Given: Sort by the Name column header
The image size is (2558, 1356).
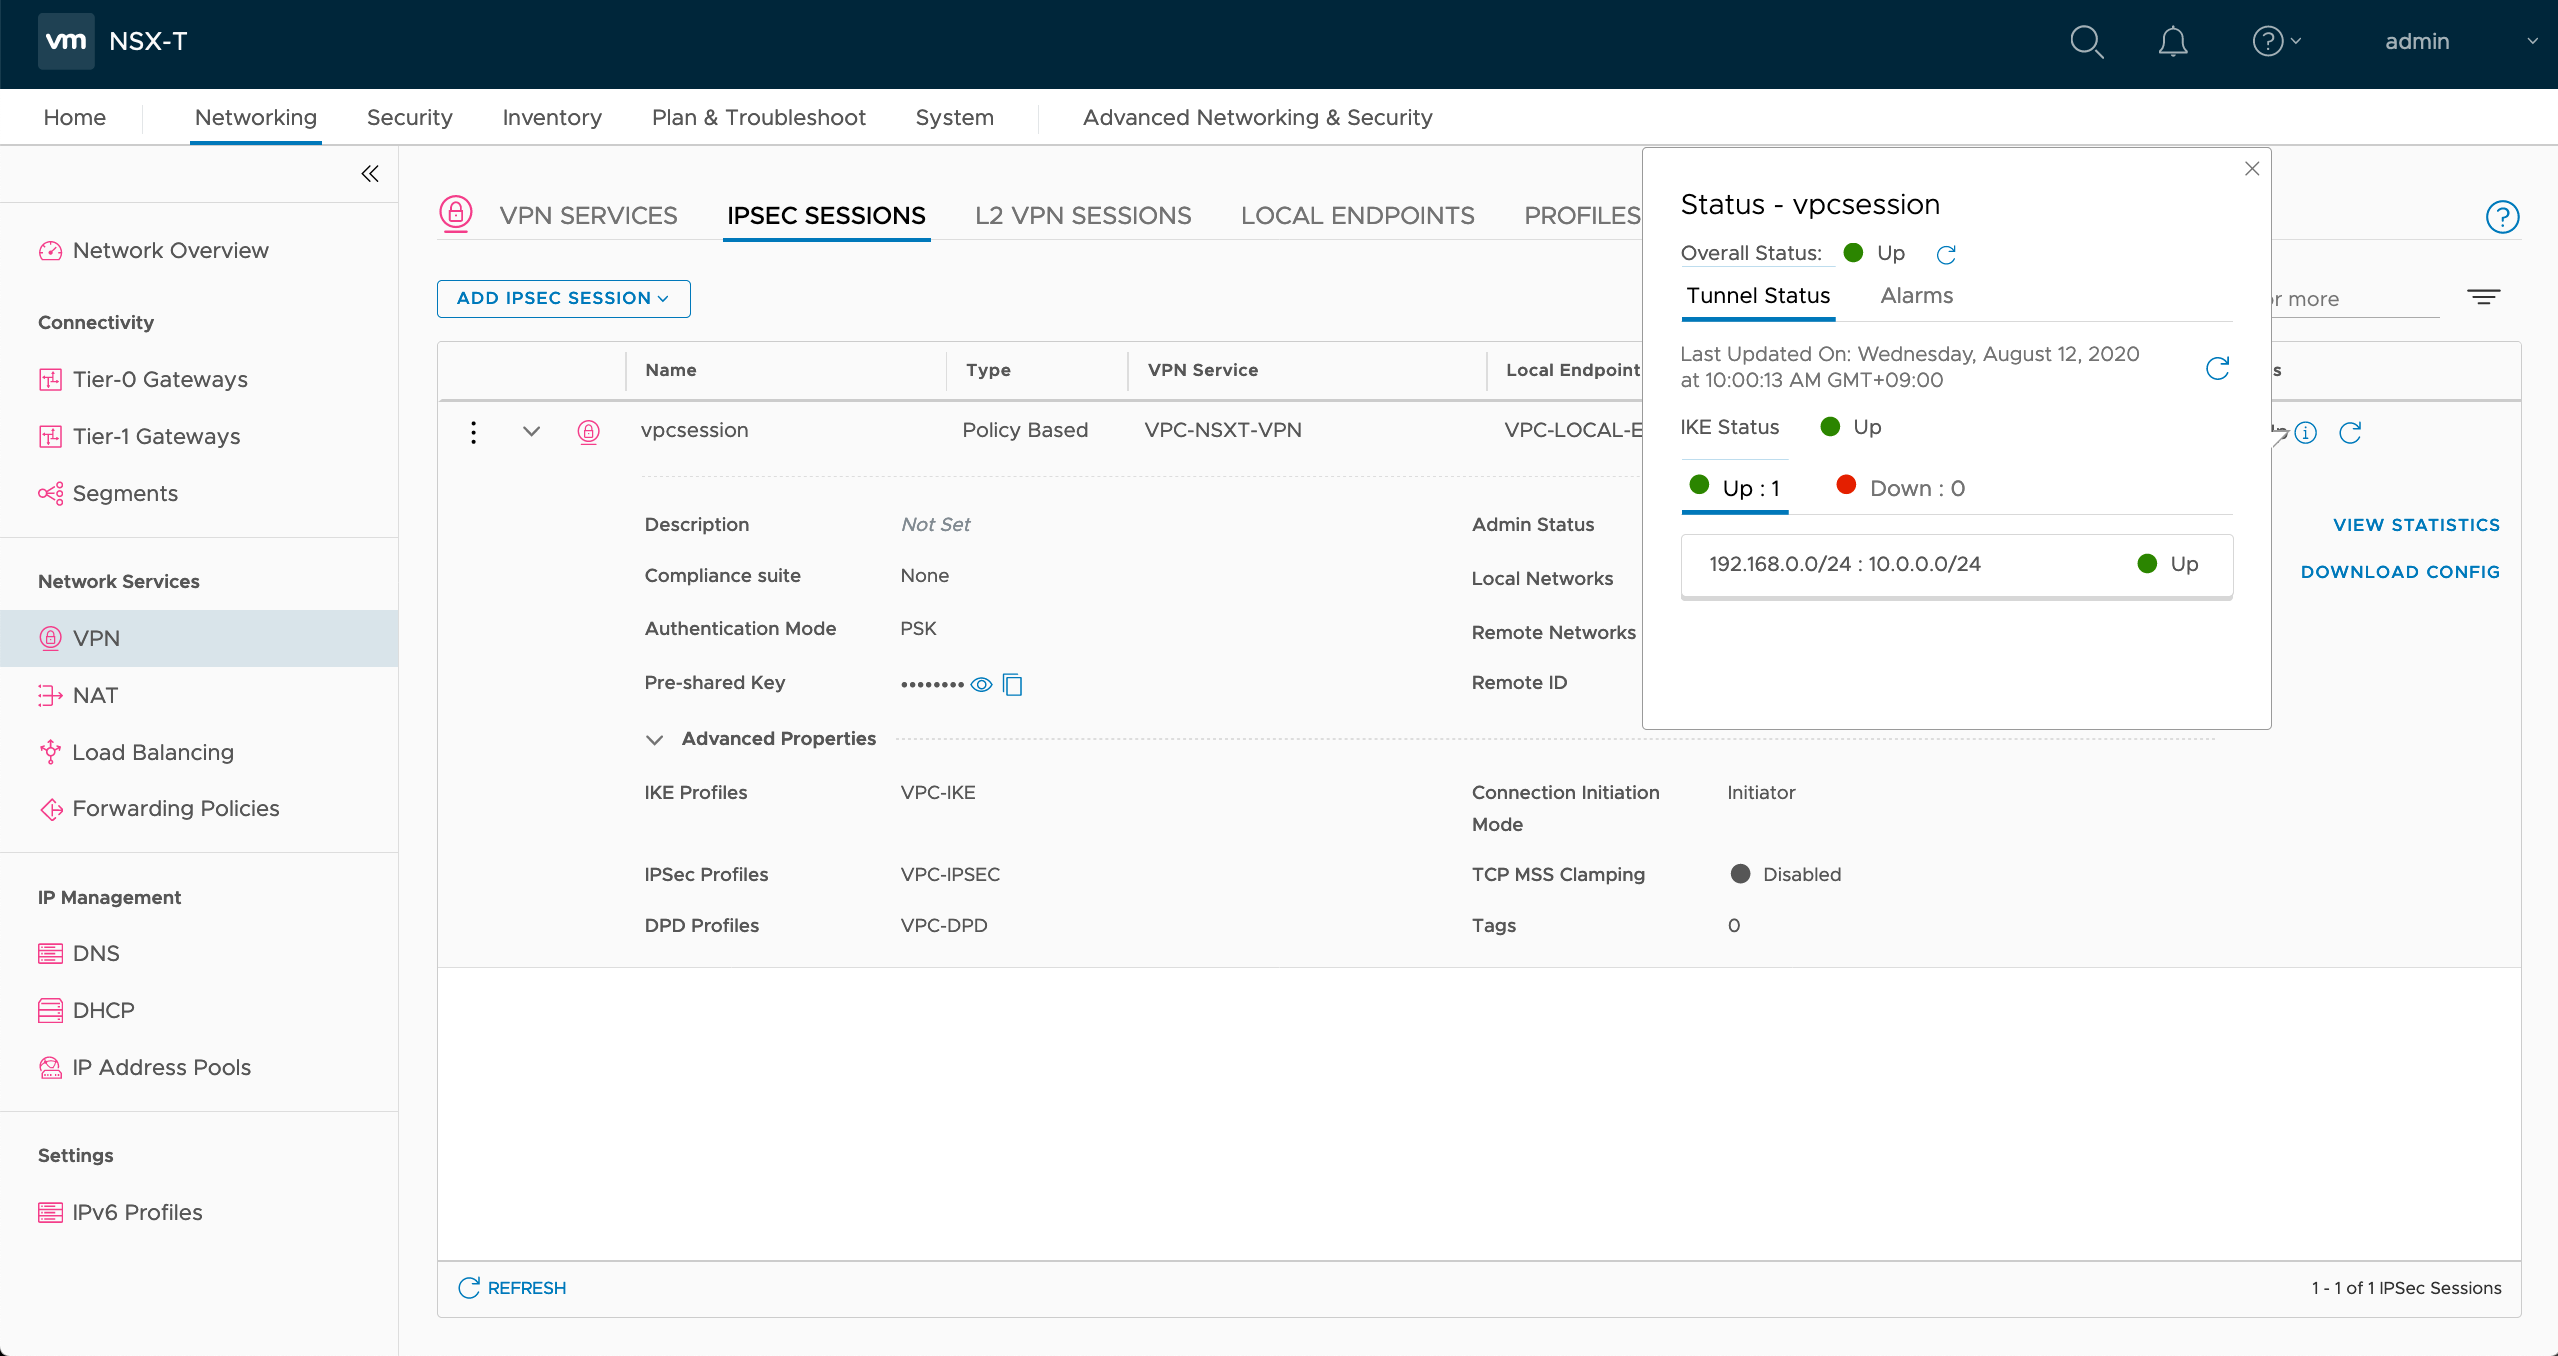Looking at the screenshot, I should tap(670, 370).
